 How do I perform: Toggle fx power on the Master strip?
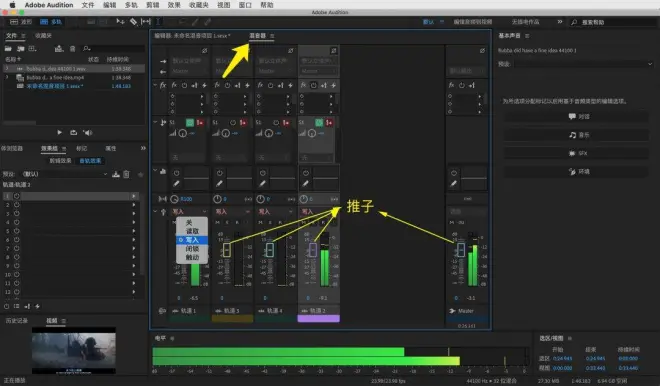coord(461,85)
